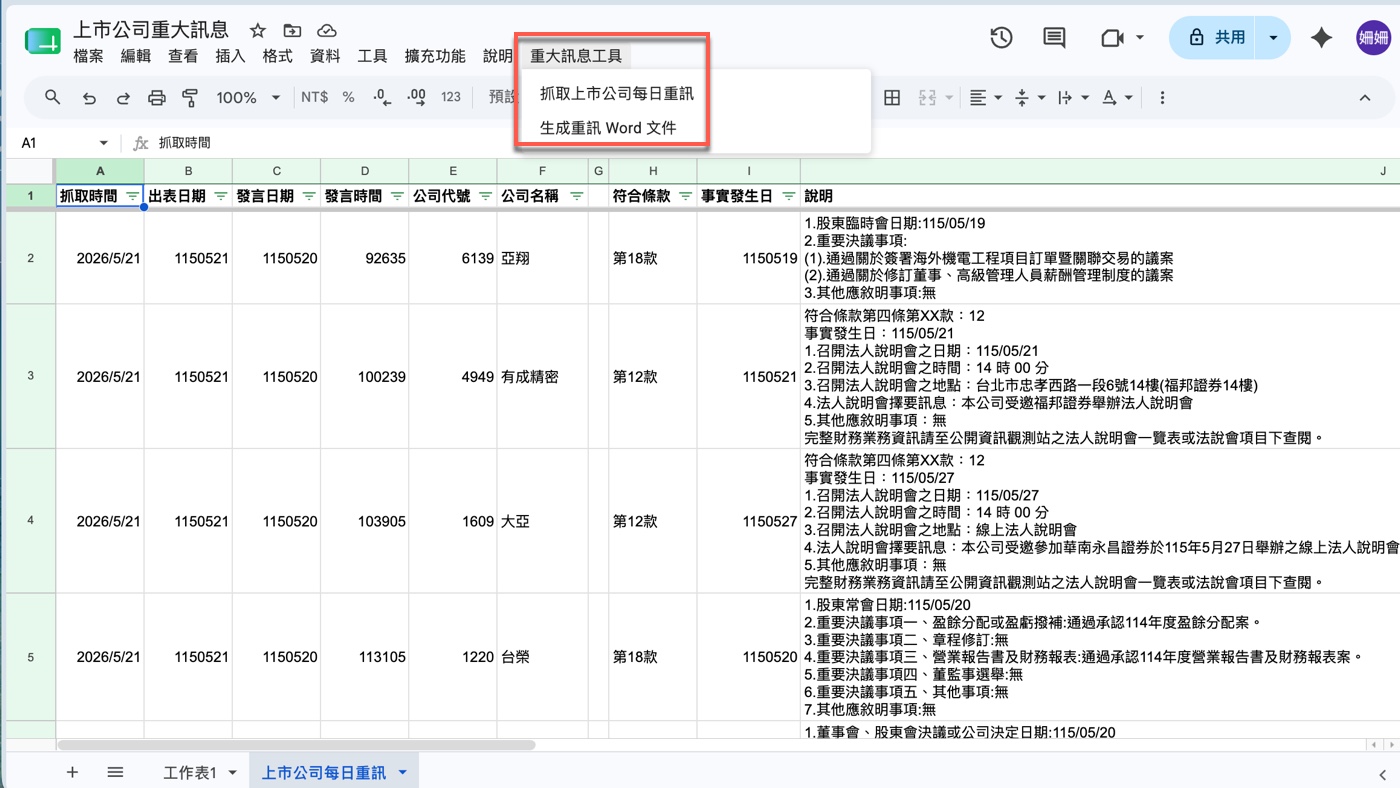Open the comments panel icon

coord(1054,38)
